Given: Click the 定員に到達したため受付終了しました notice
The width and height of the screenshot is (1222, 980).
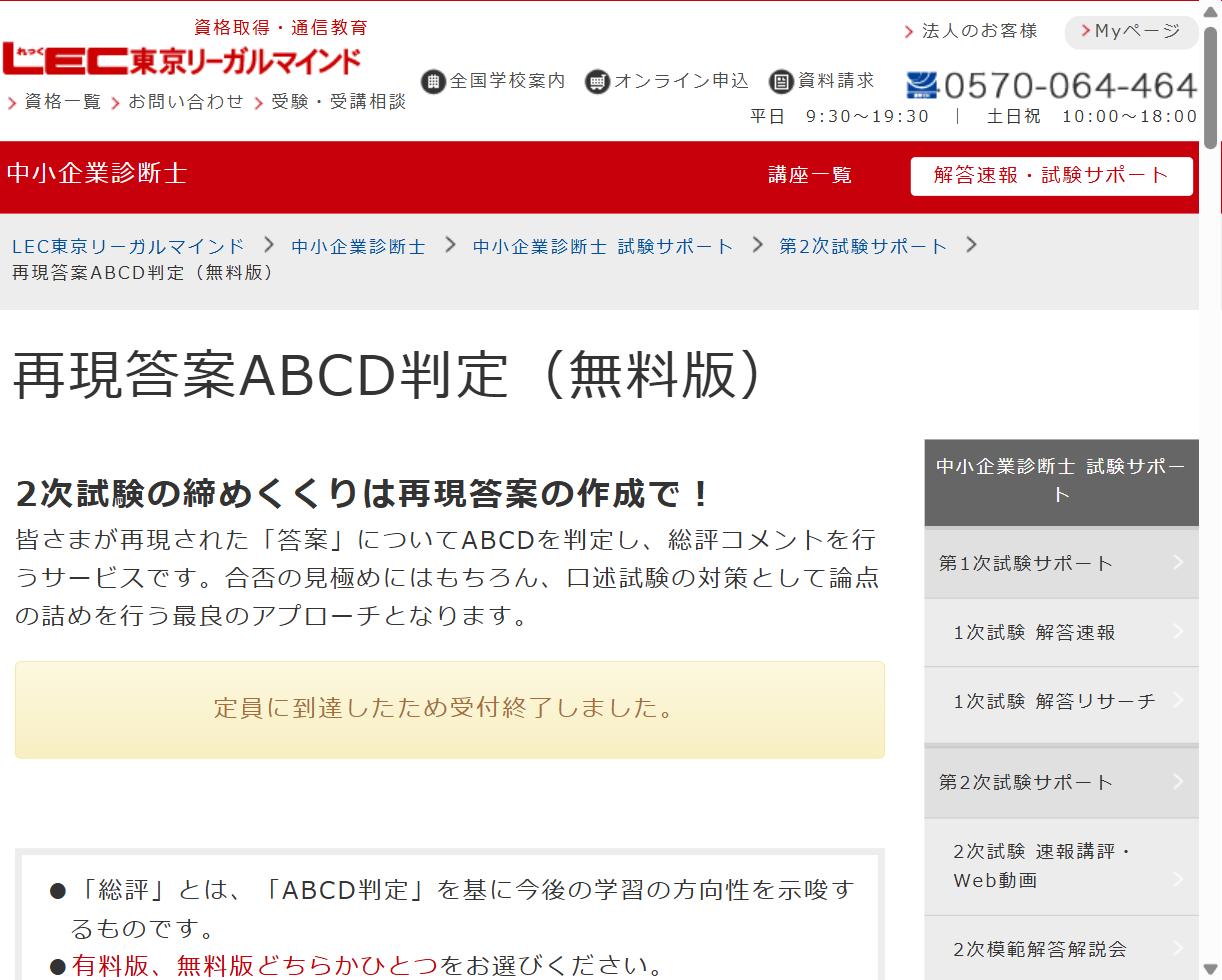Looking at the screenshot, I should click(450, 709).
